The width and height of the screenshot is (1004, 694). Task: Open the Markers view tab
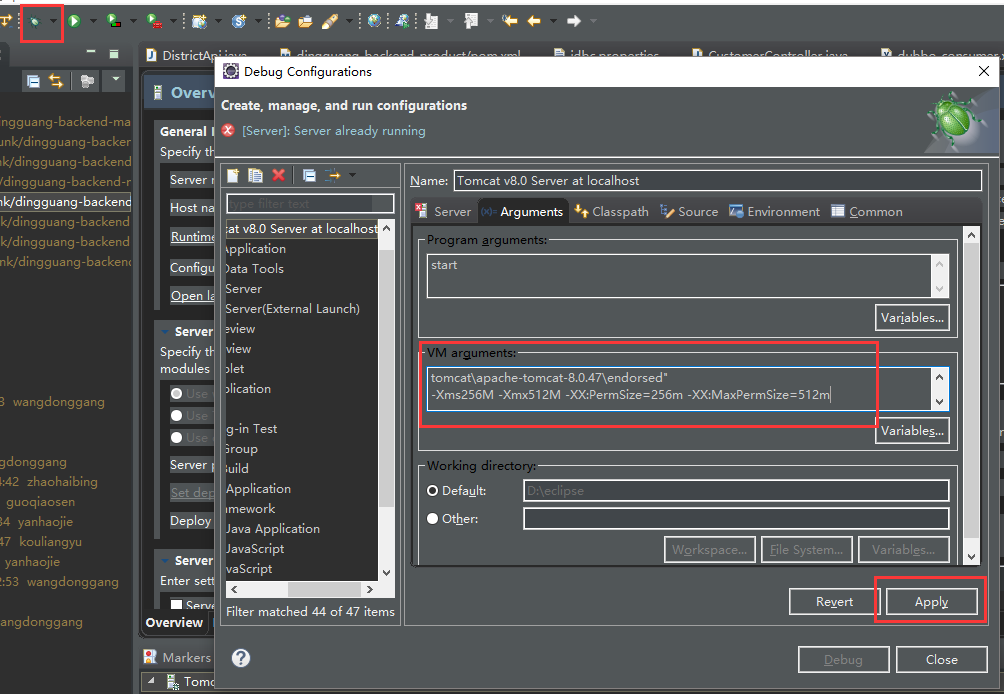coord(178,658)
